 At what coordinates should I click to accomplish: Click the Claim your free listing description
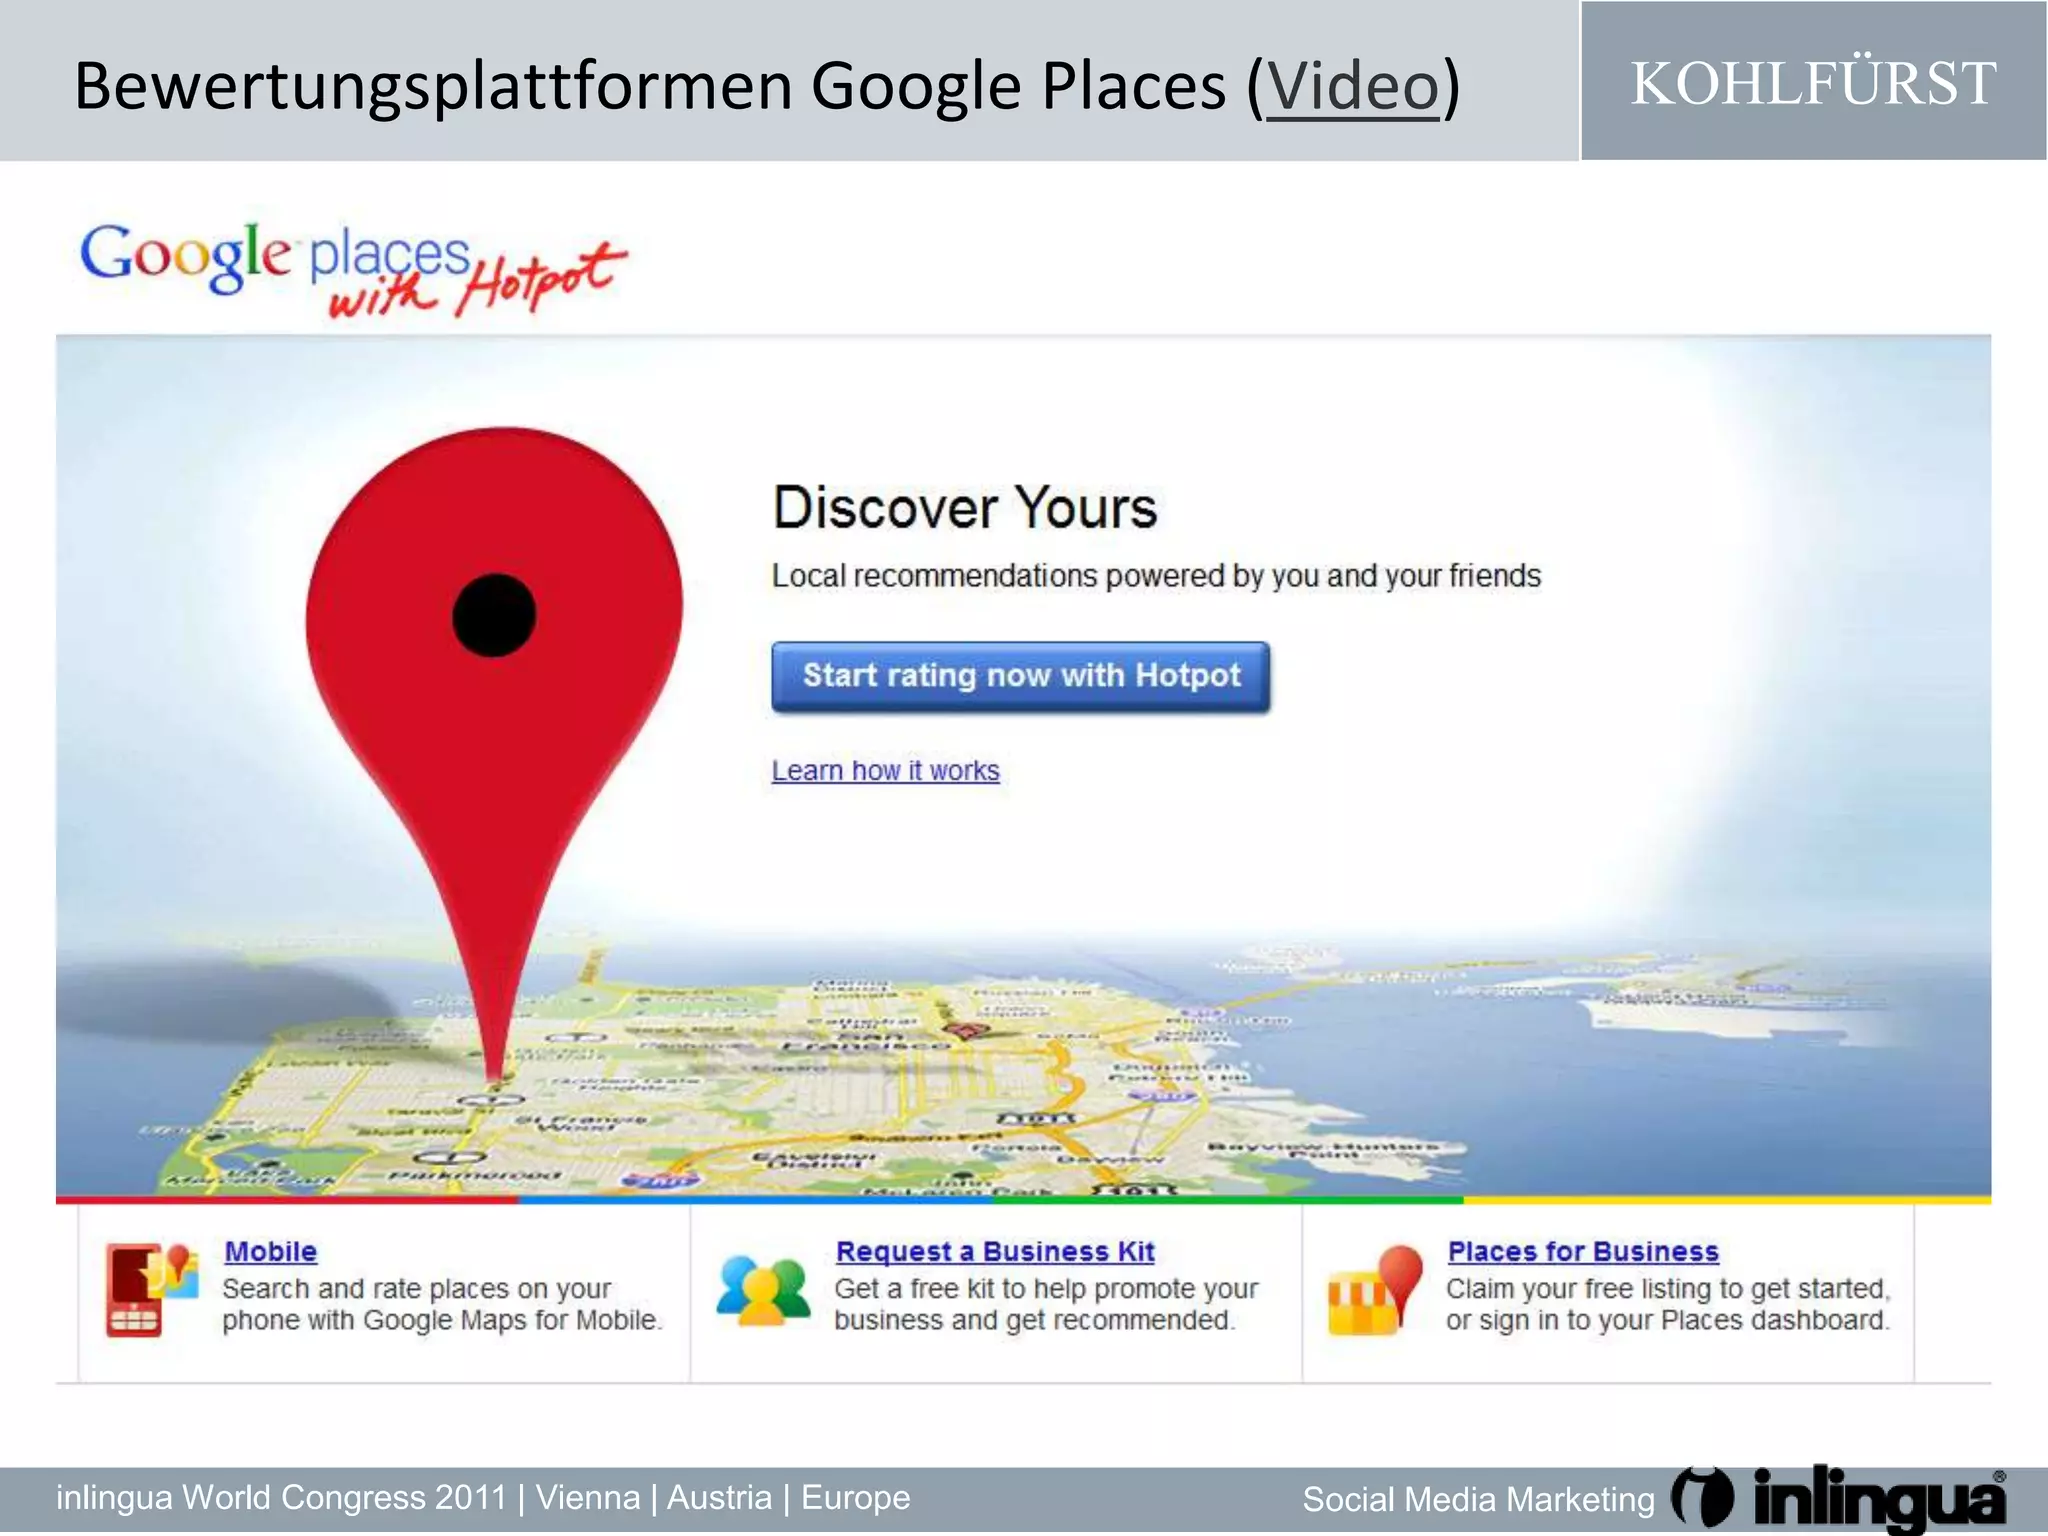click(x=1668, y=1304)
